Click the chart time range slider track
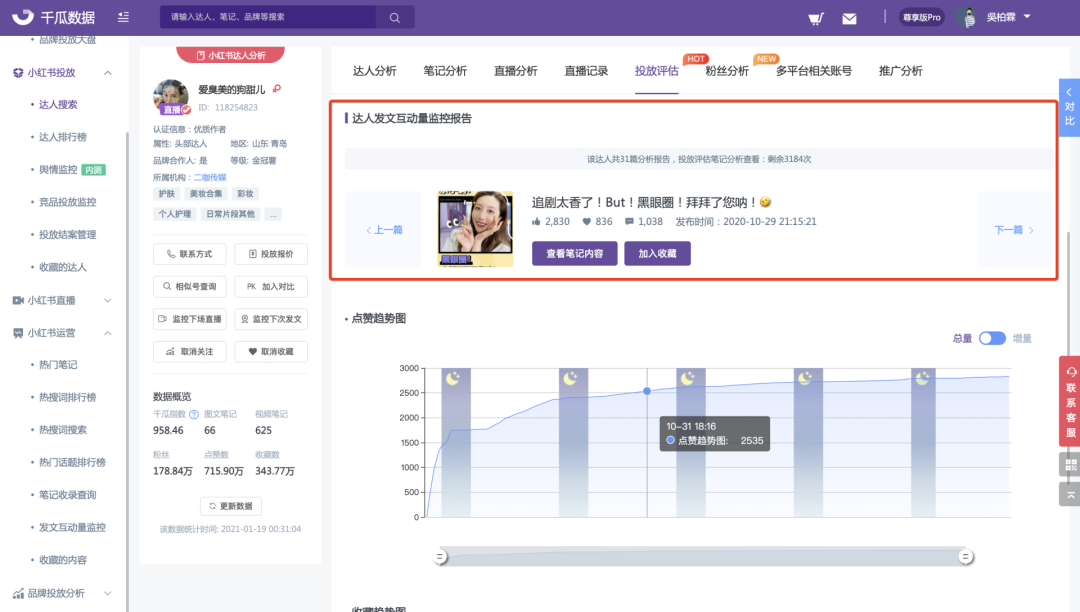 click(x=703, y=556)
